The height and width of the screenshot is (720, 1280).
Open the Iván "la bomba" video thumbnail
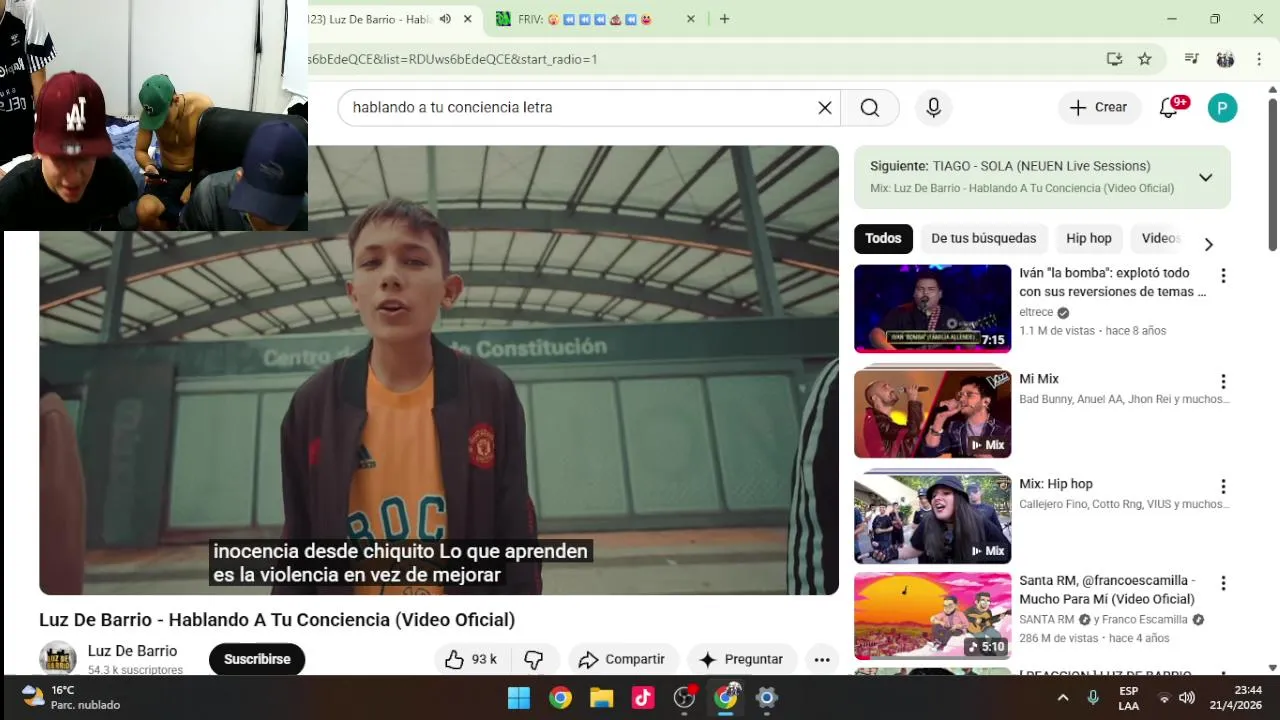click(x=932, y=309)
